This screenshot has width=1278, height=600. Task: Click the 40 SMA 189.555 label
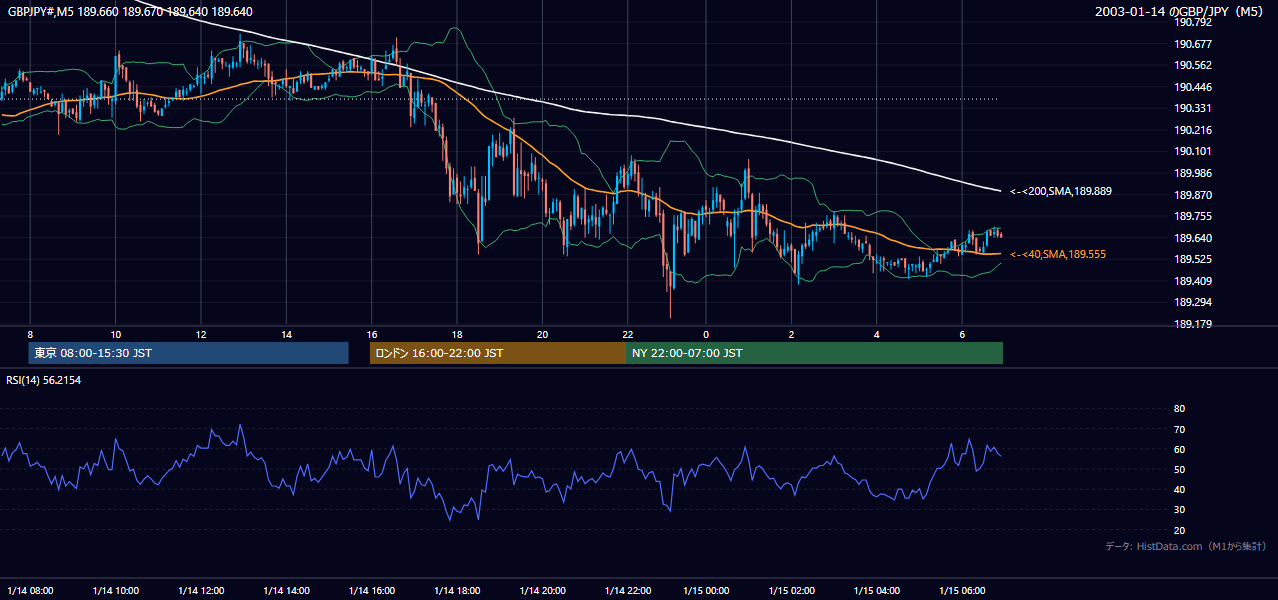pos(1058,254)
